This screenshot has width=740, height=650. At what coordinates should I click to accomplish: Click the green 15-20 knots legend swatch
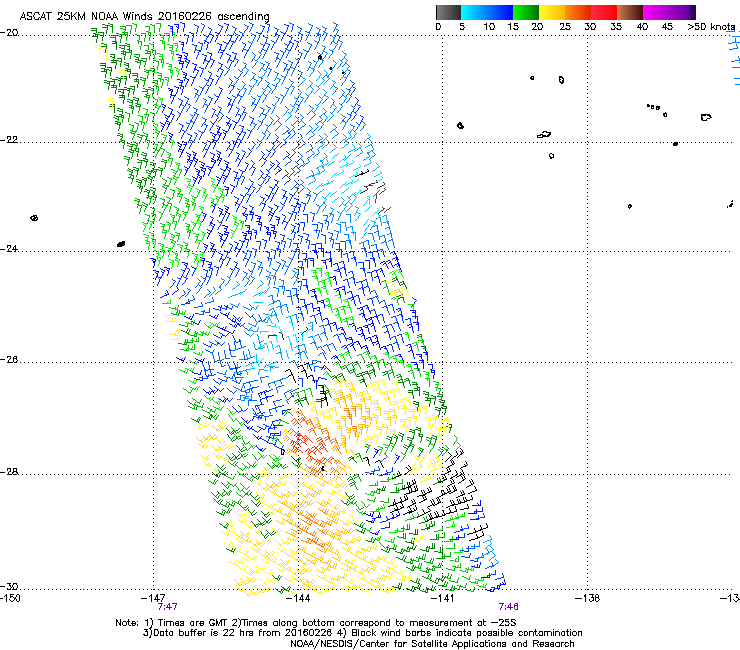[x=526, y=12]
